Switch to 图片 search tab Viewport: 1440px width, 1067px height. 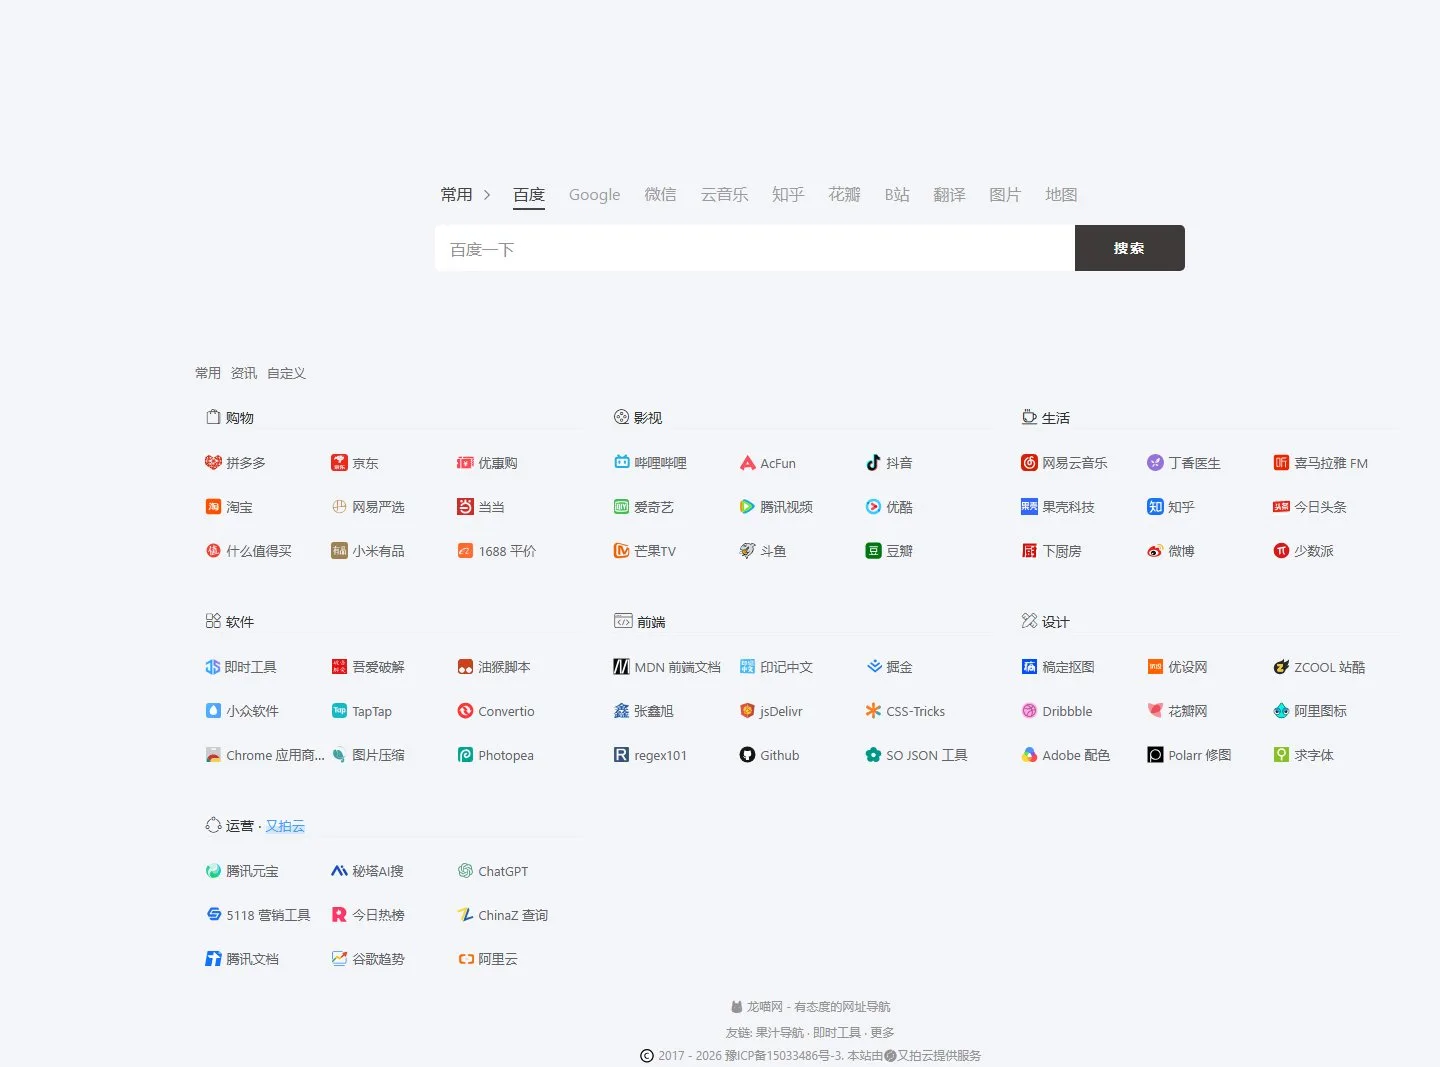click(x=1005, y=194)
